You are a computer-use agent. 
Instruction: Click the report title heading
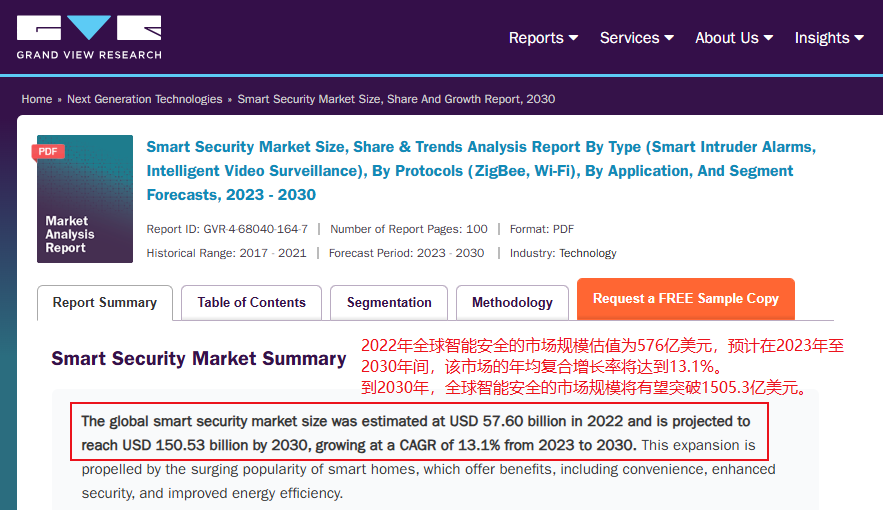coord(481,171)
